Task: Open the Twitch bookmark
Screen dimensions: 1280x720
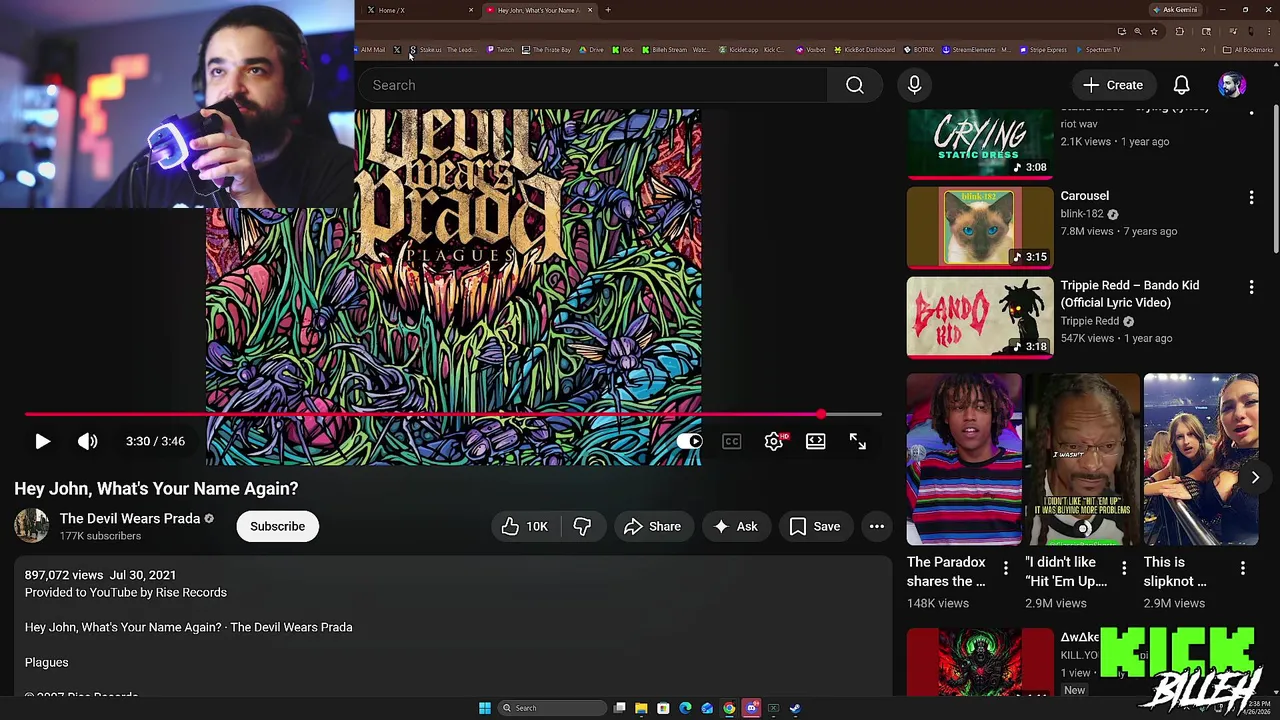Action: [501, 50]
